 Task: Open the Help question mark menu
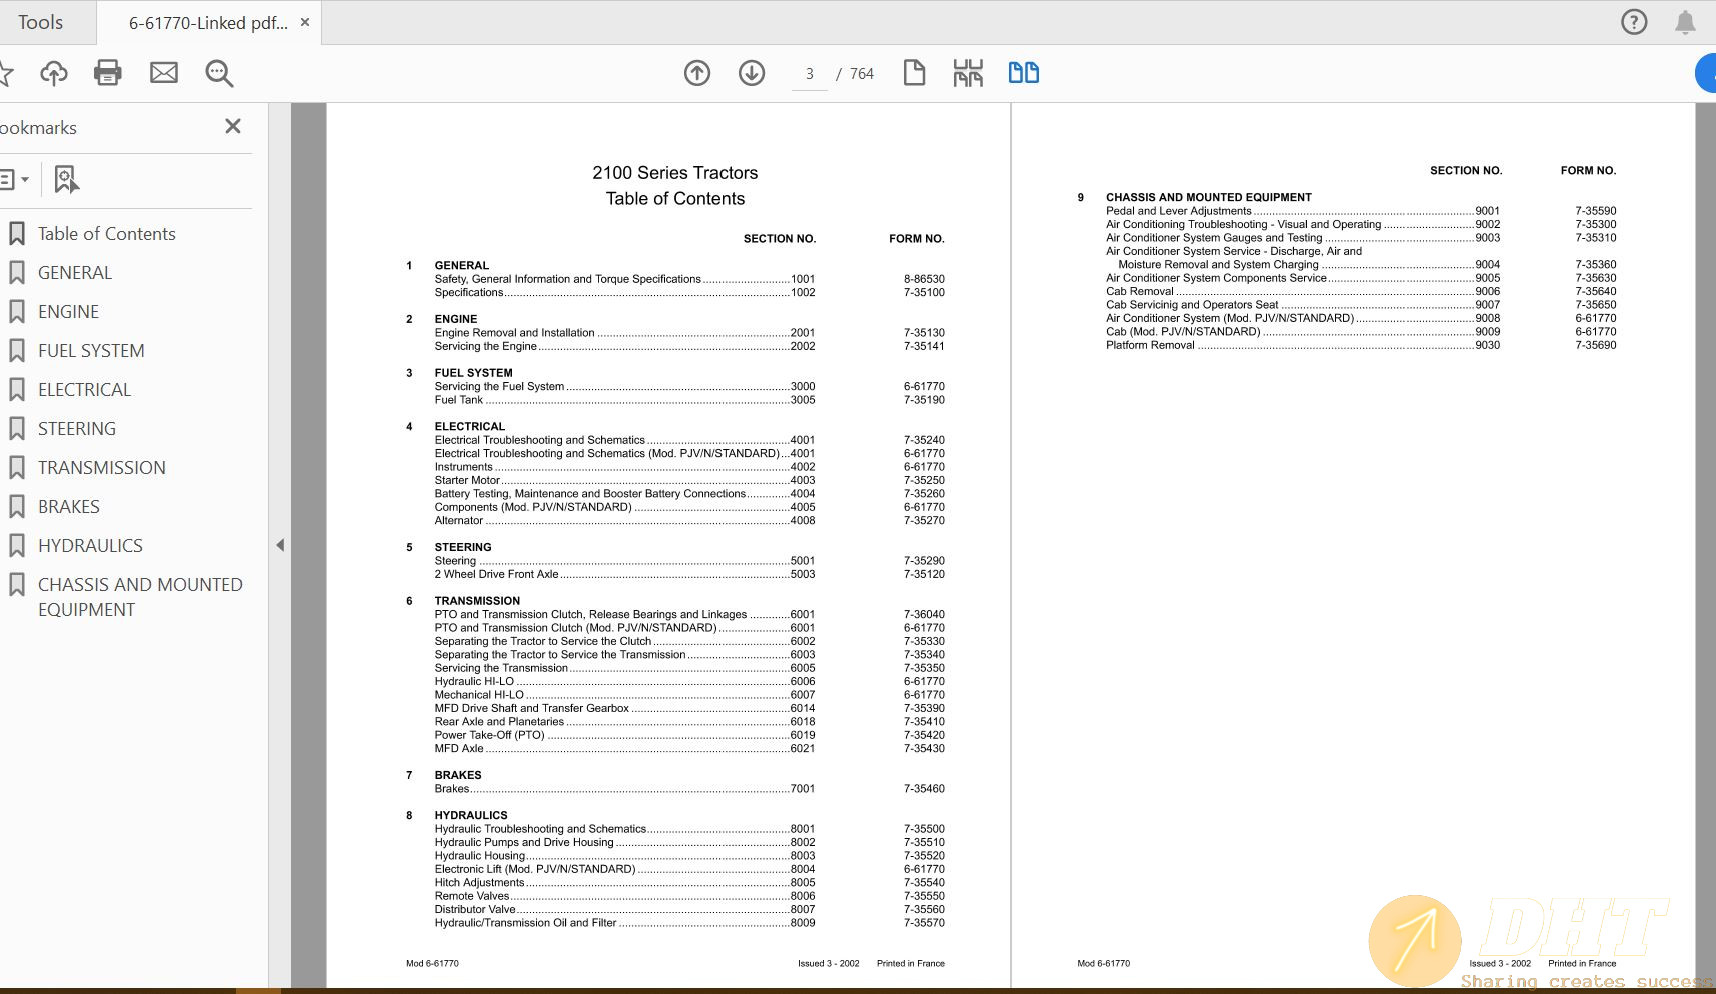1634,22
